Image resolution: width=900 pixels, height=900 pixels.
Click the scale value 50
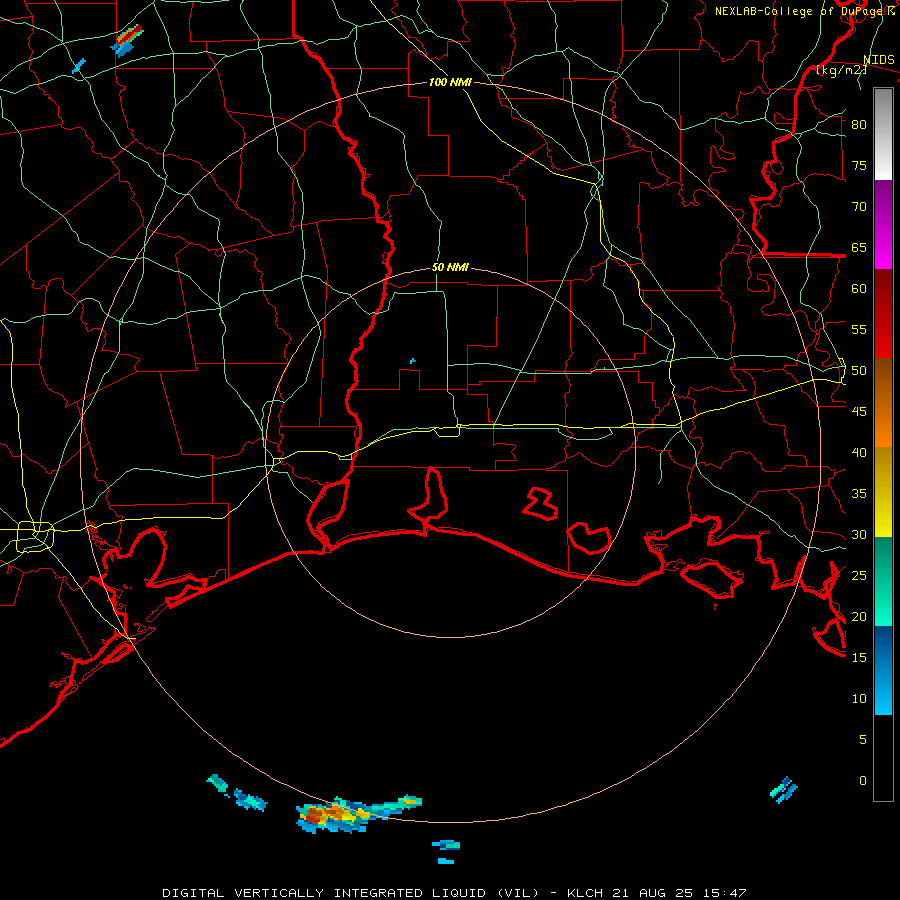click(859, 371)
